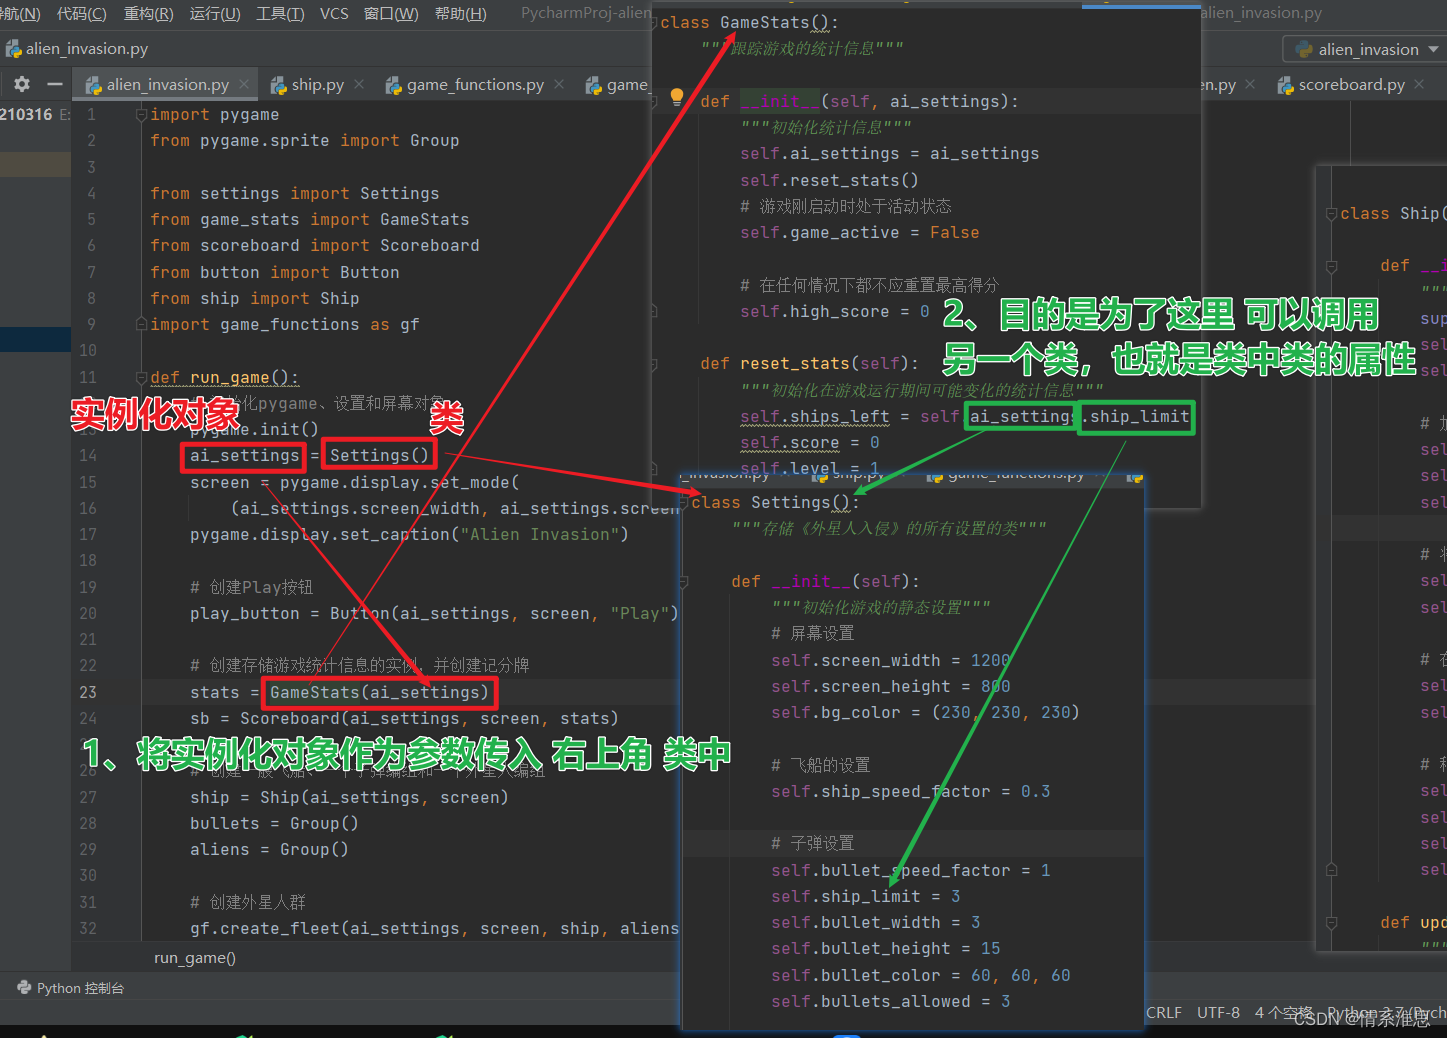Click 'self.bullet_height = 15' in Settings
Screen dimensions: 1447x1038
[x=886, y=948]
